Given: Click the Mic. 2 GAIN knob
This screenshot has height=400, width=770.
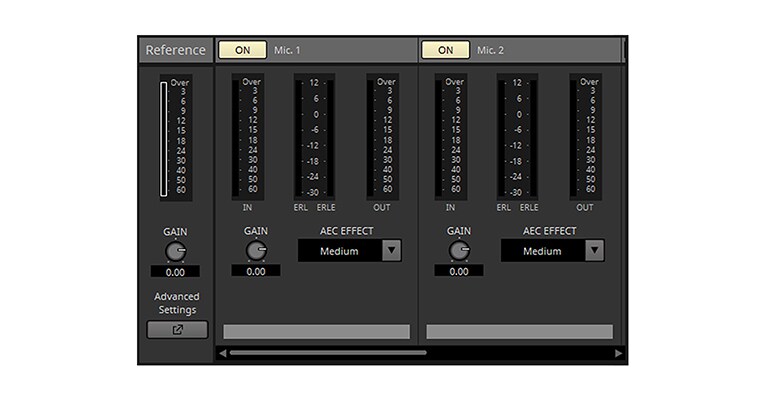Looking at the screenshot, I should 459,251.
